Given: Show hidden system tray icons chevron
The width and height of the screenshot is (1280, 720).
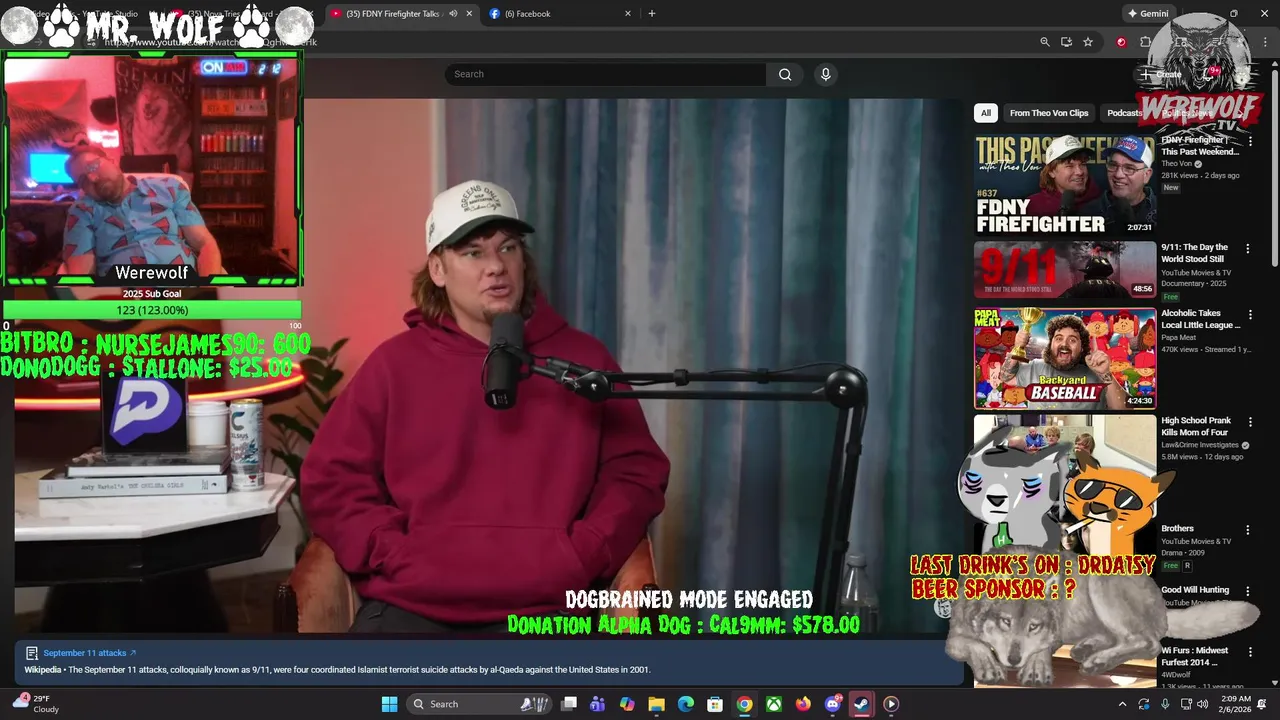Looking at the screenshot, I should (x=1122, y=704).
